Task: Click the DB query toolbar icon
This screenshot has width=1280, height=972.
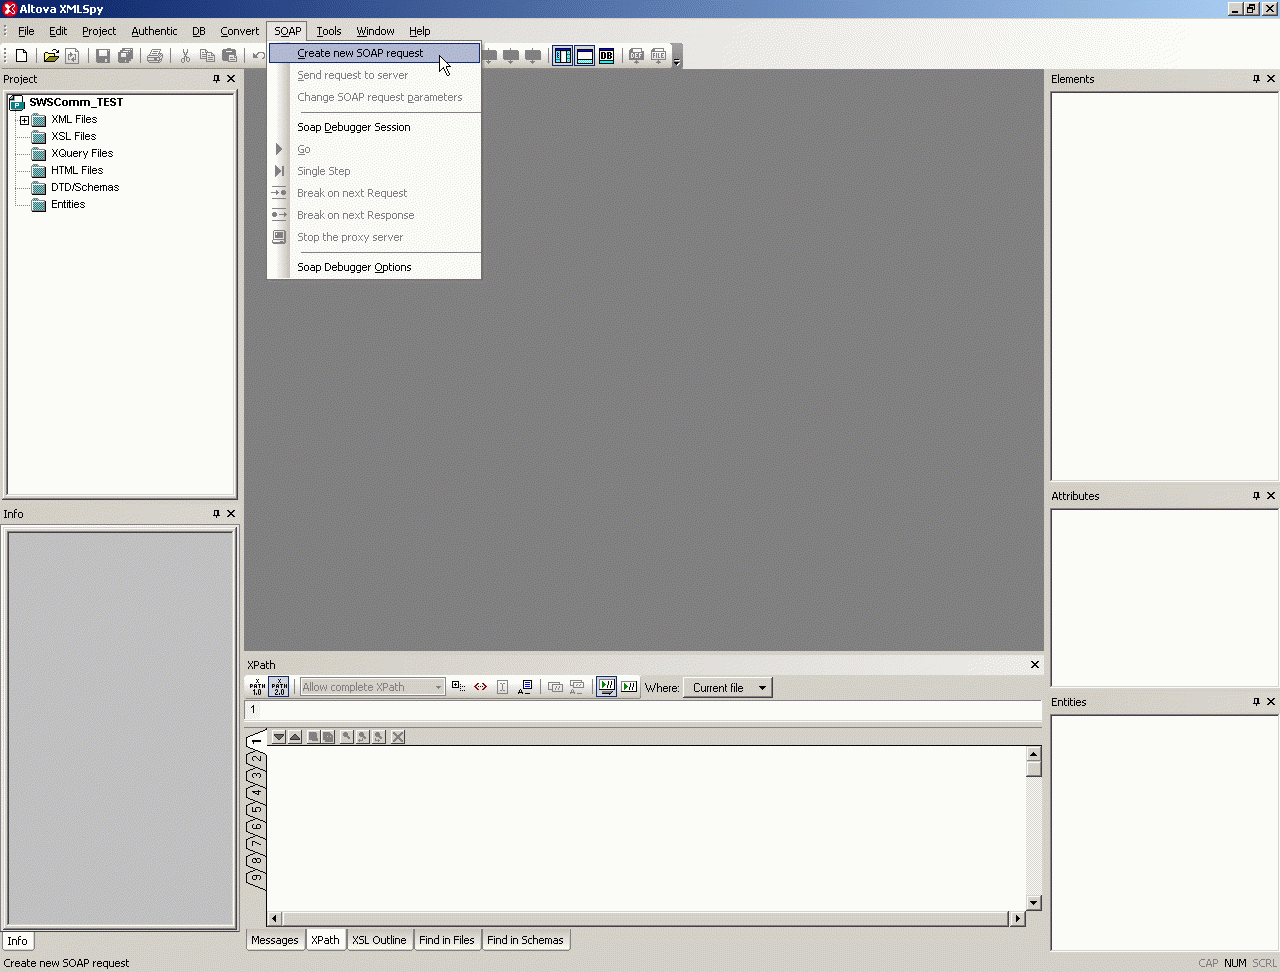Action: 607,56
